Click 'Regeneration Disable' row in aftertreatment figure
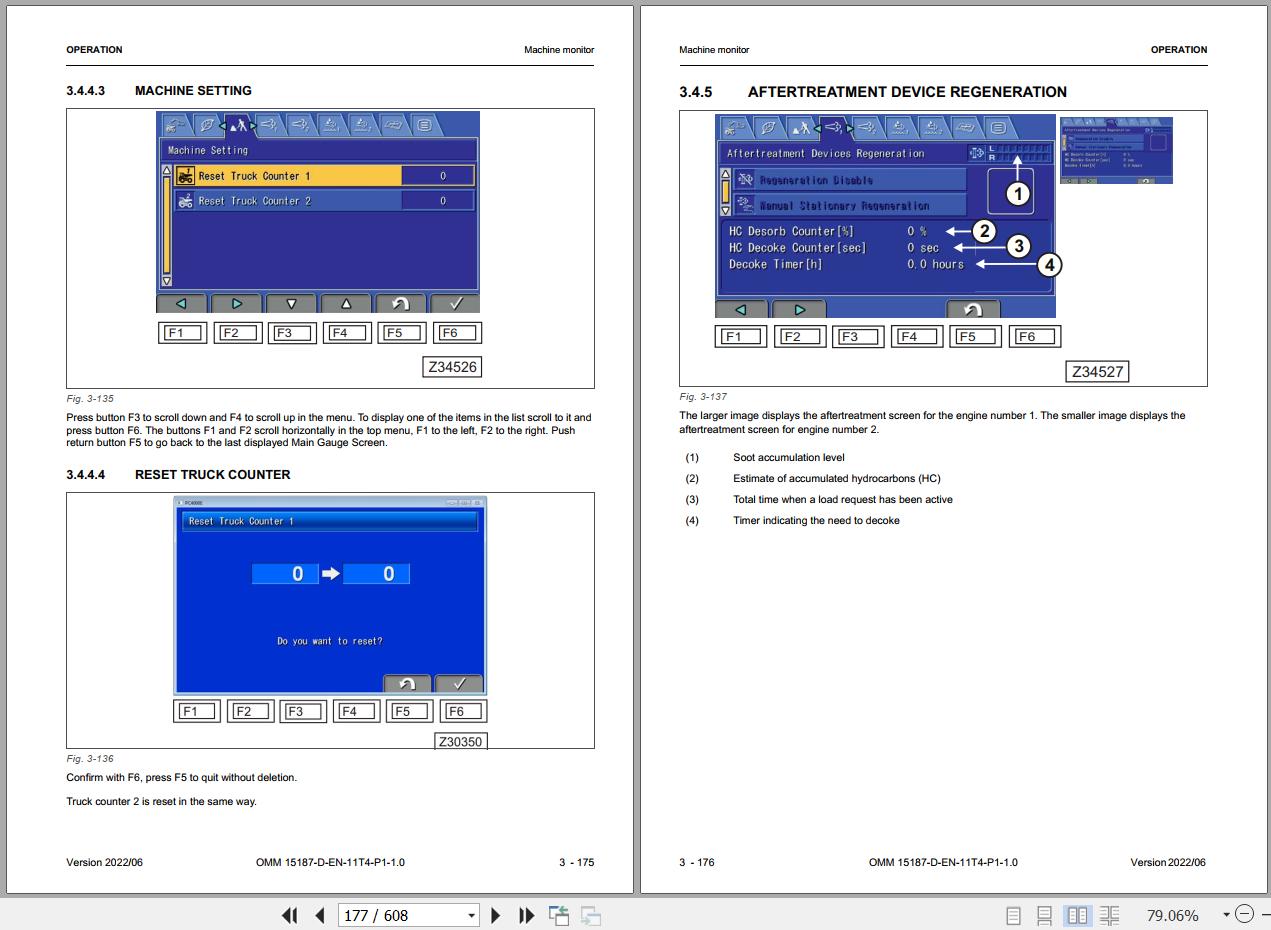This screenshot has width=1271, height=930. pos(850,180)
